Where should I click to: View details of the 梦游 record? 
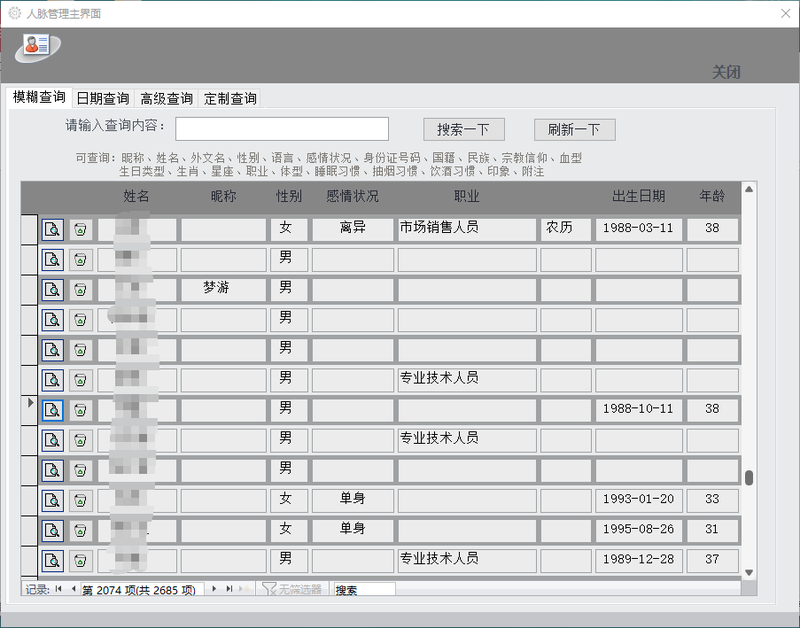pos(53,290)
